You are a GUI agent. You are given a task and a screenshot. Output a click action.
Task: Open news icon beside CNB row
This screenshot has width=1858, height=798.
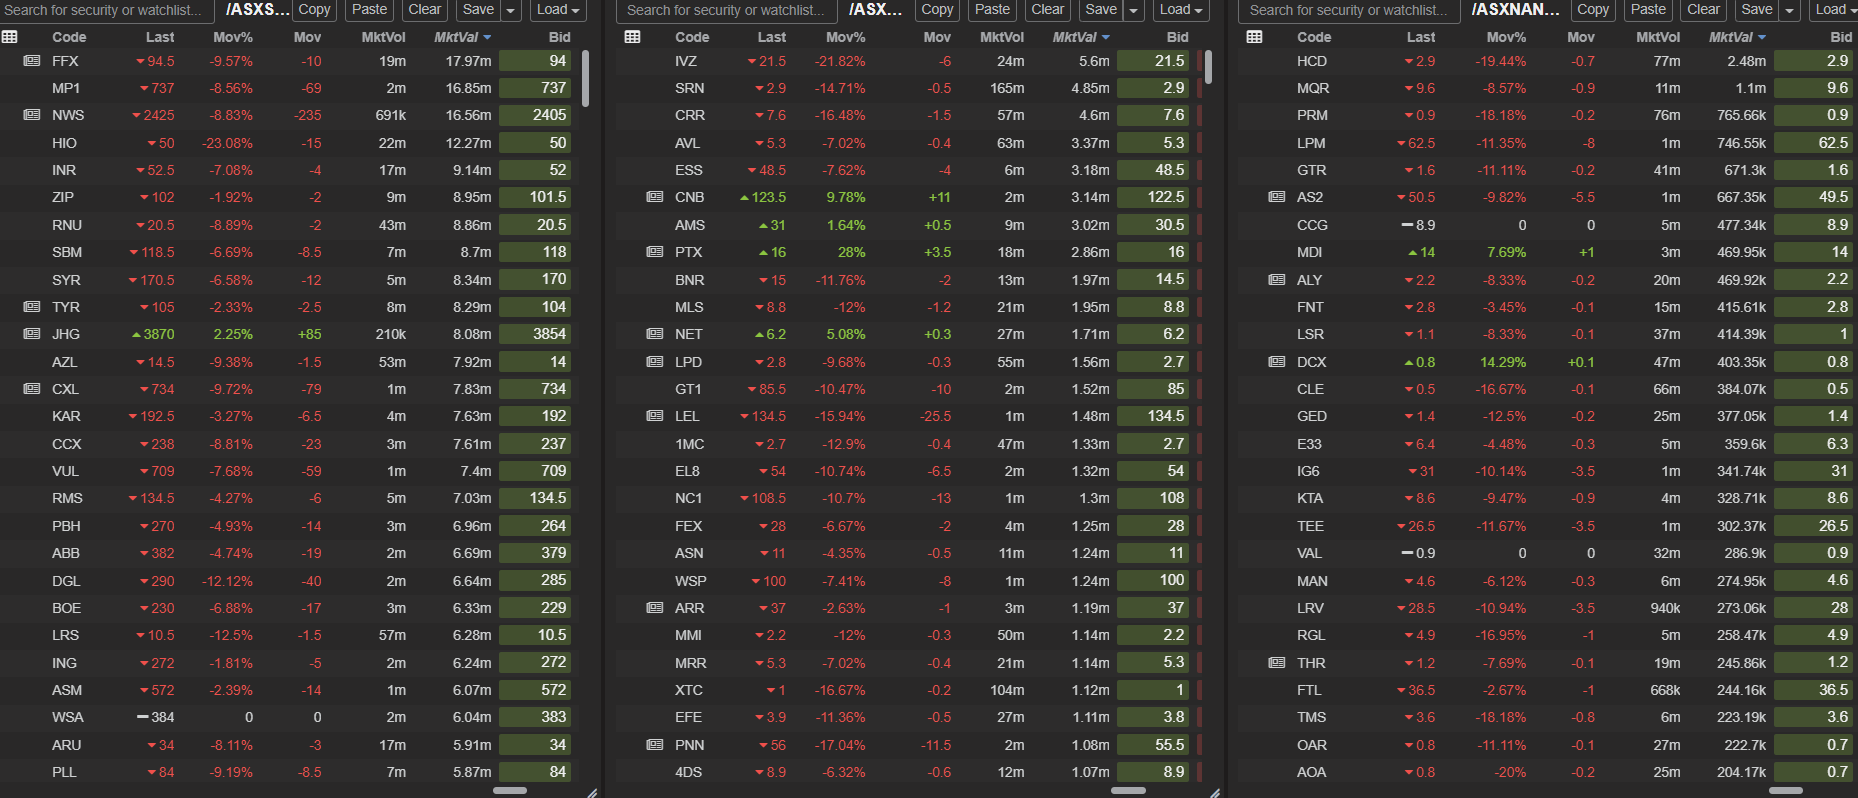[655, 197]
